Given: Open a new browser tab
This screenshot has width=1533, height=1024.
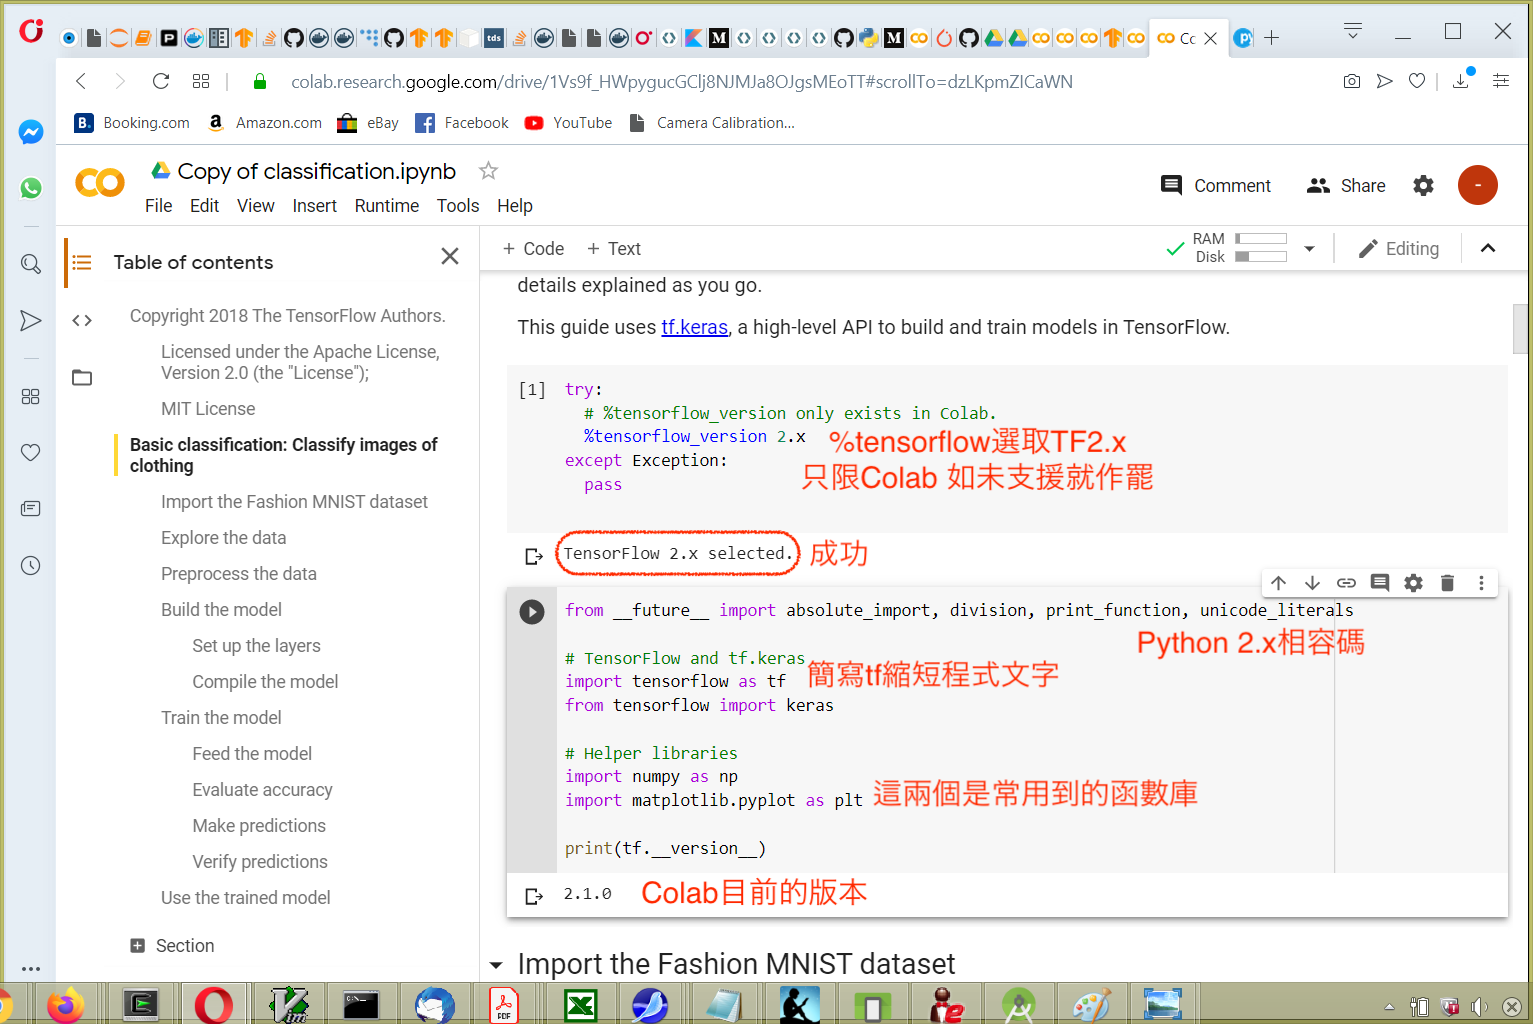Looking at the screenshot, I should [x=1271, y=38].
